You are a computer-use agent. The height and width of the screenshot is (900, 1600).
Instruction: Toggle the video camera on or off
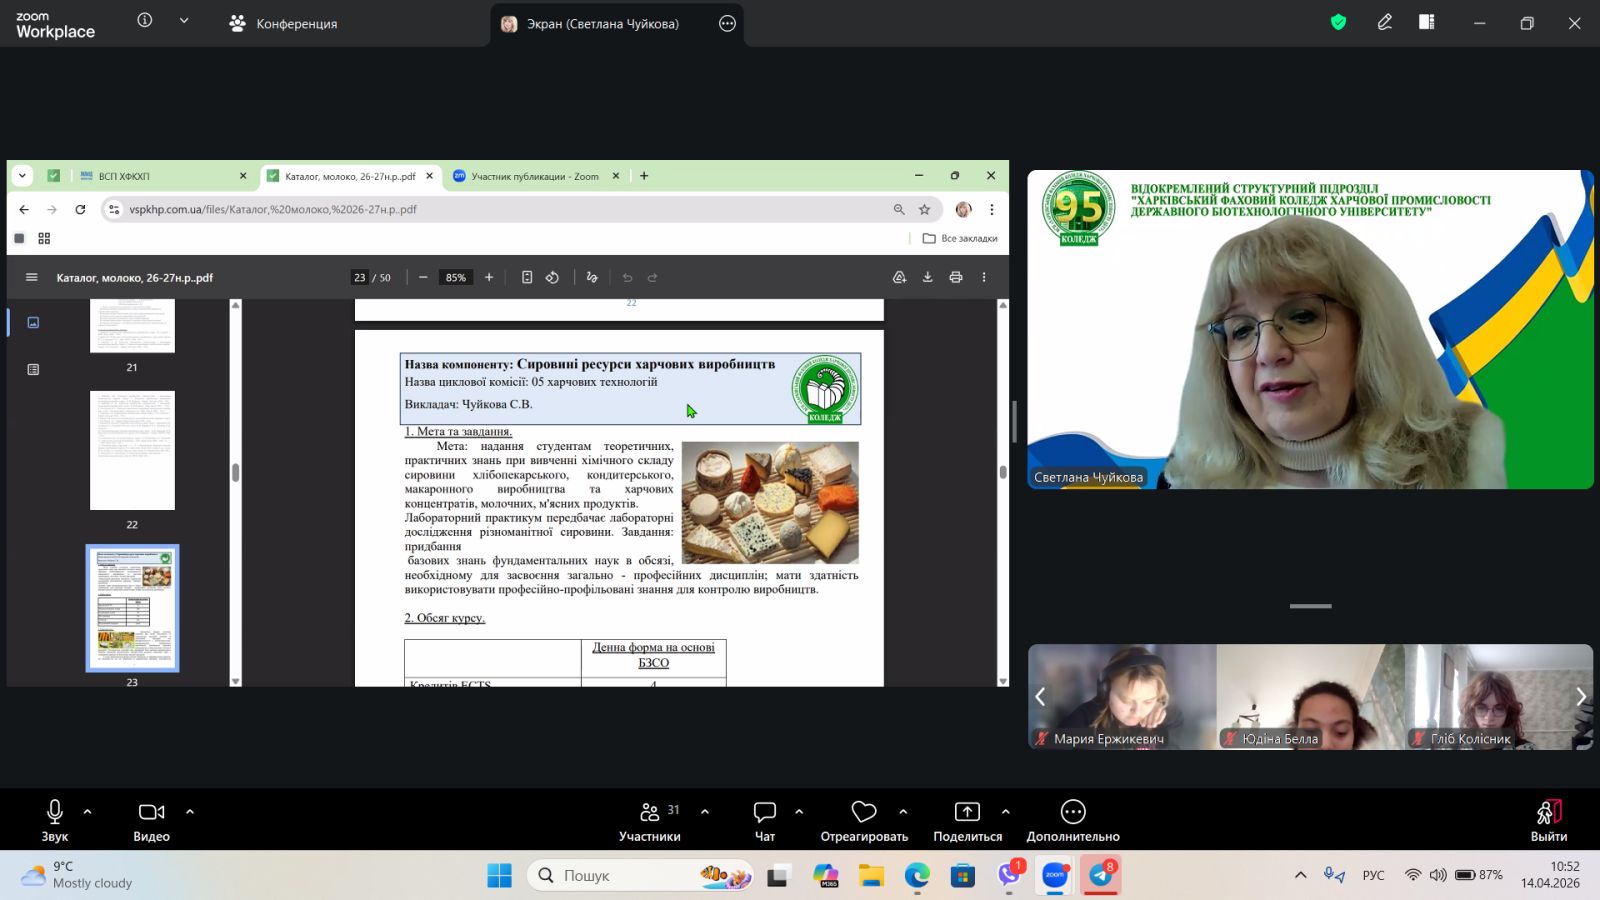pyautogui.click(x=151, y=820)
